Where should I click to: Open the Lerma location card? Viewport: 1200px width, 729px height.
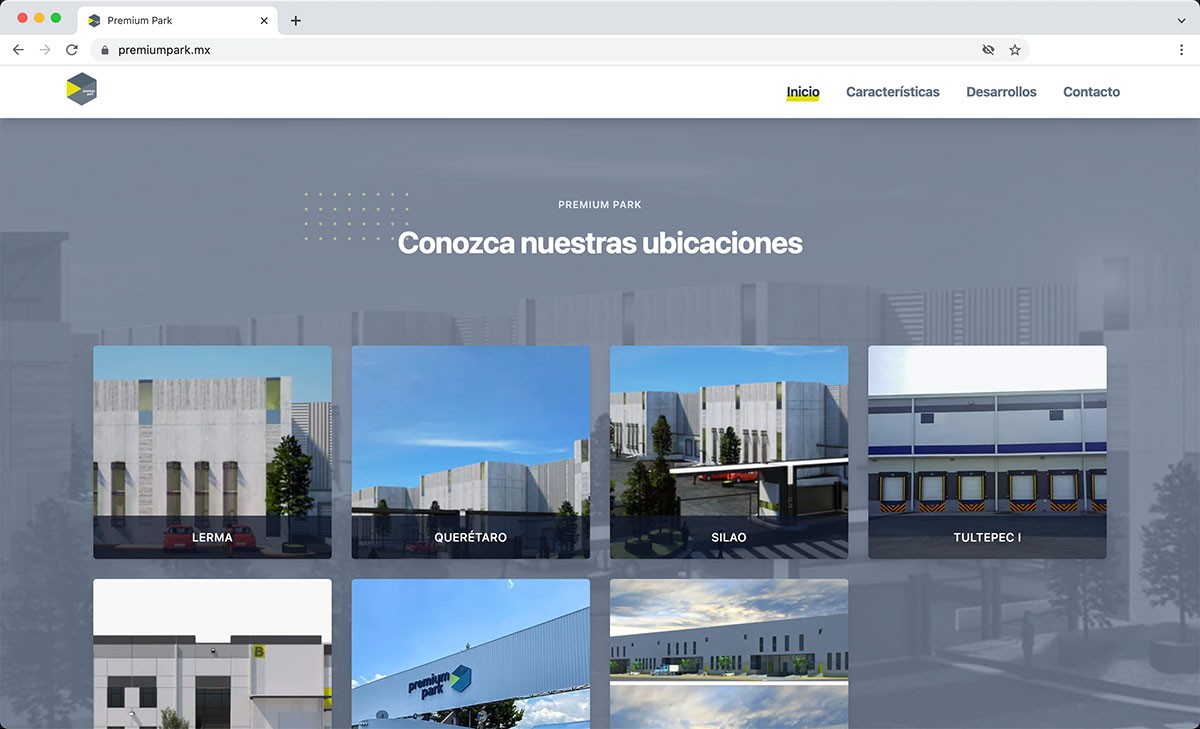point(212,452)
